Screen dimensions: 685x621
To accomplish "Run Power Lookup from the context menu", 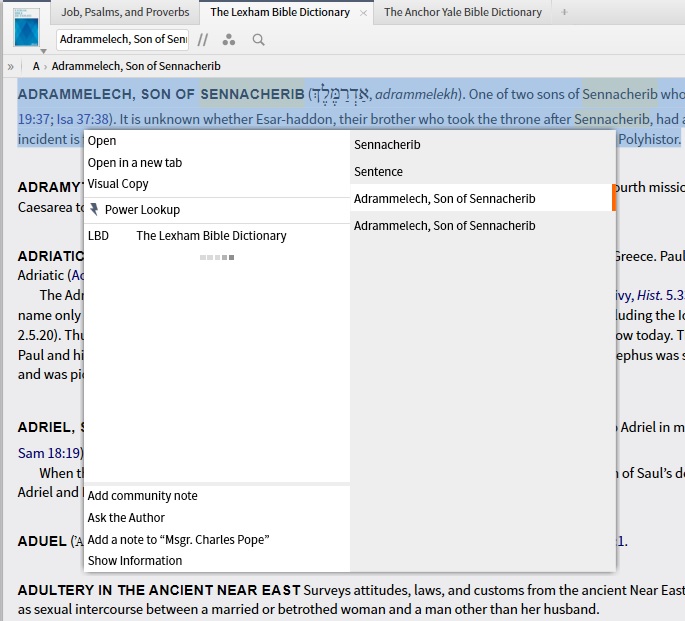I will tap(142, 210).
